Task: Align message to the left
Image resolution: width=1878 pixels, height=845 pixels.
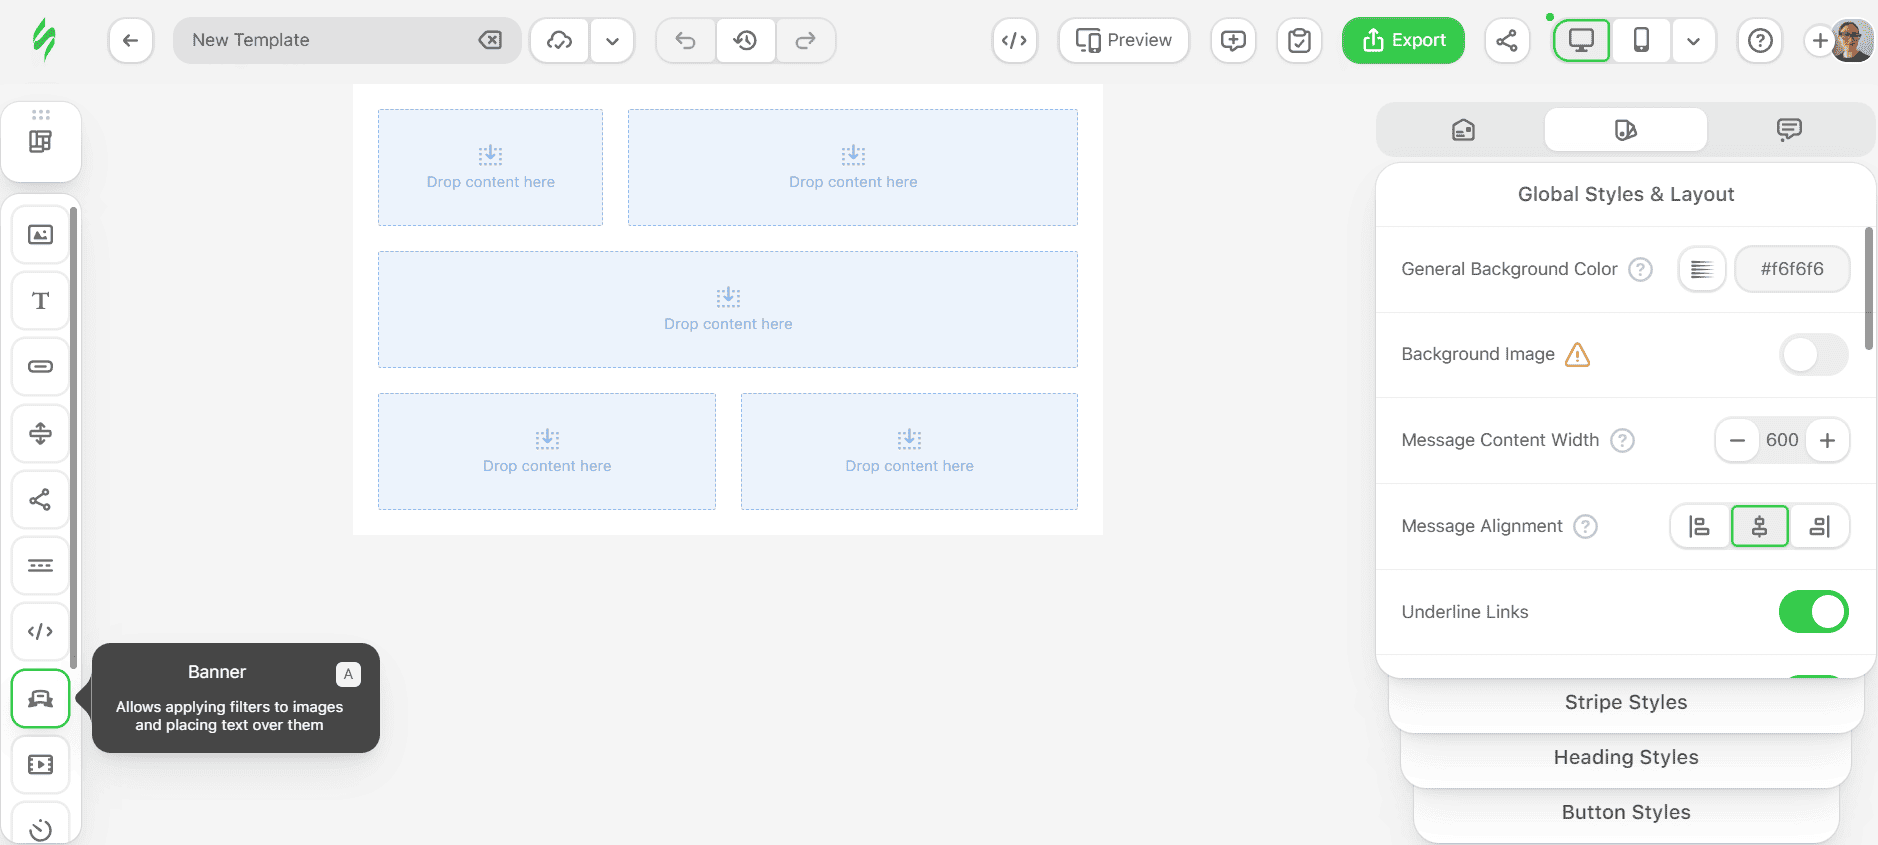Action: click(x=1700, y=527)
